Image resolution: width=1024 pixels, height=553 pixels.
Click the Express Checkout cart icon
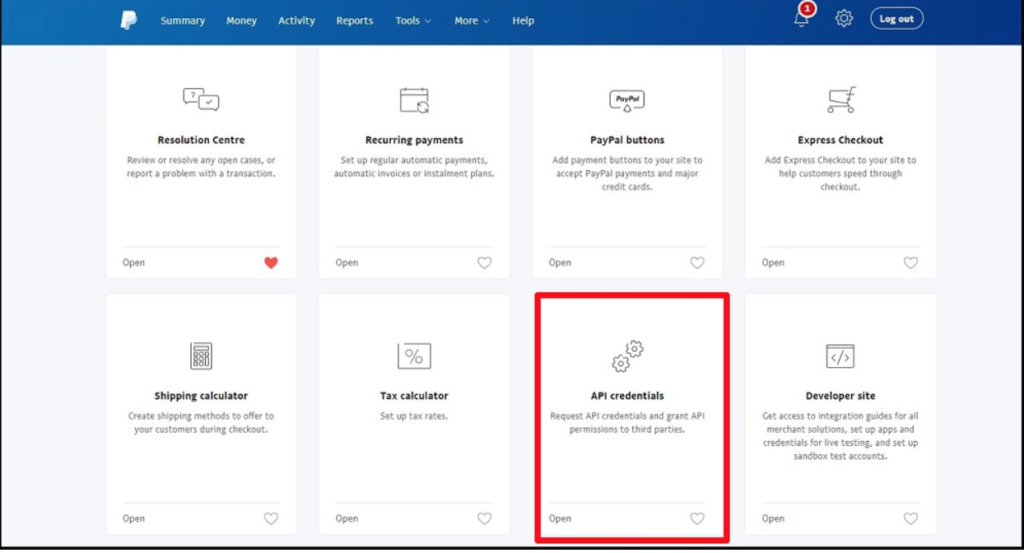coord(840,99)
